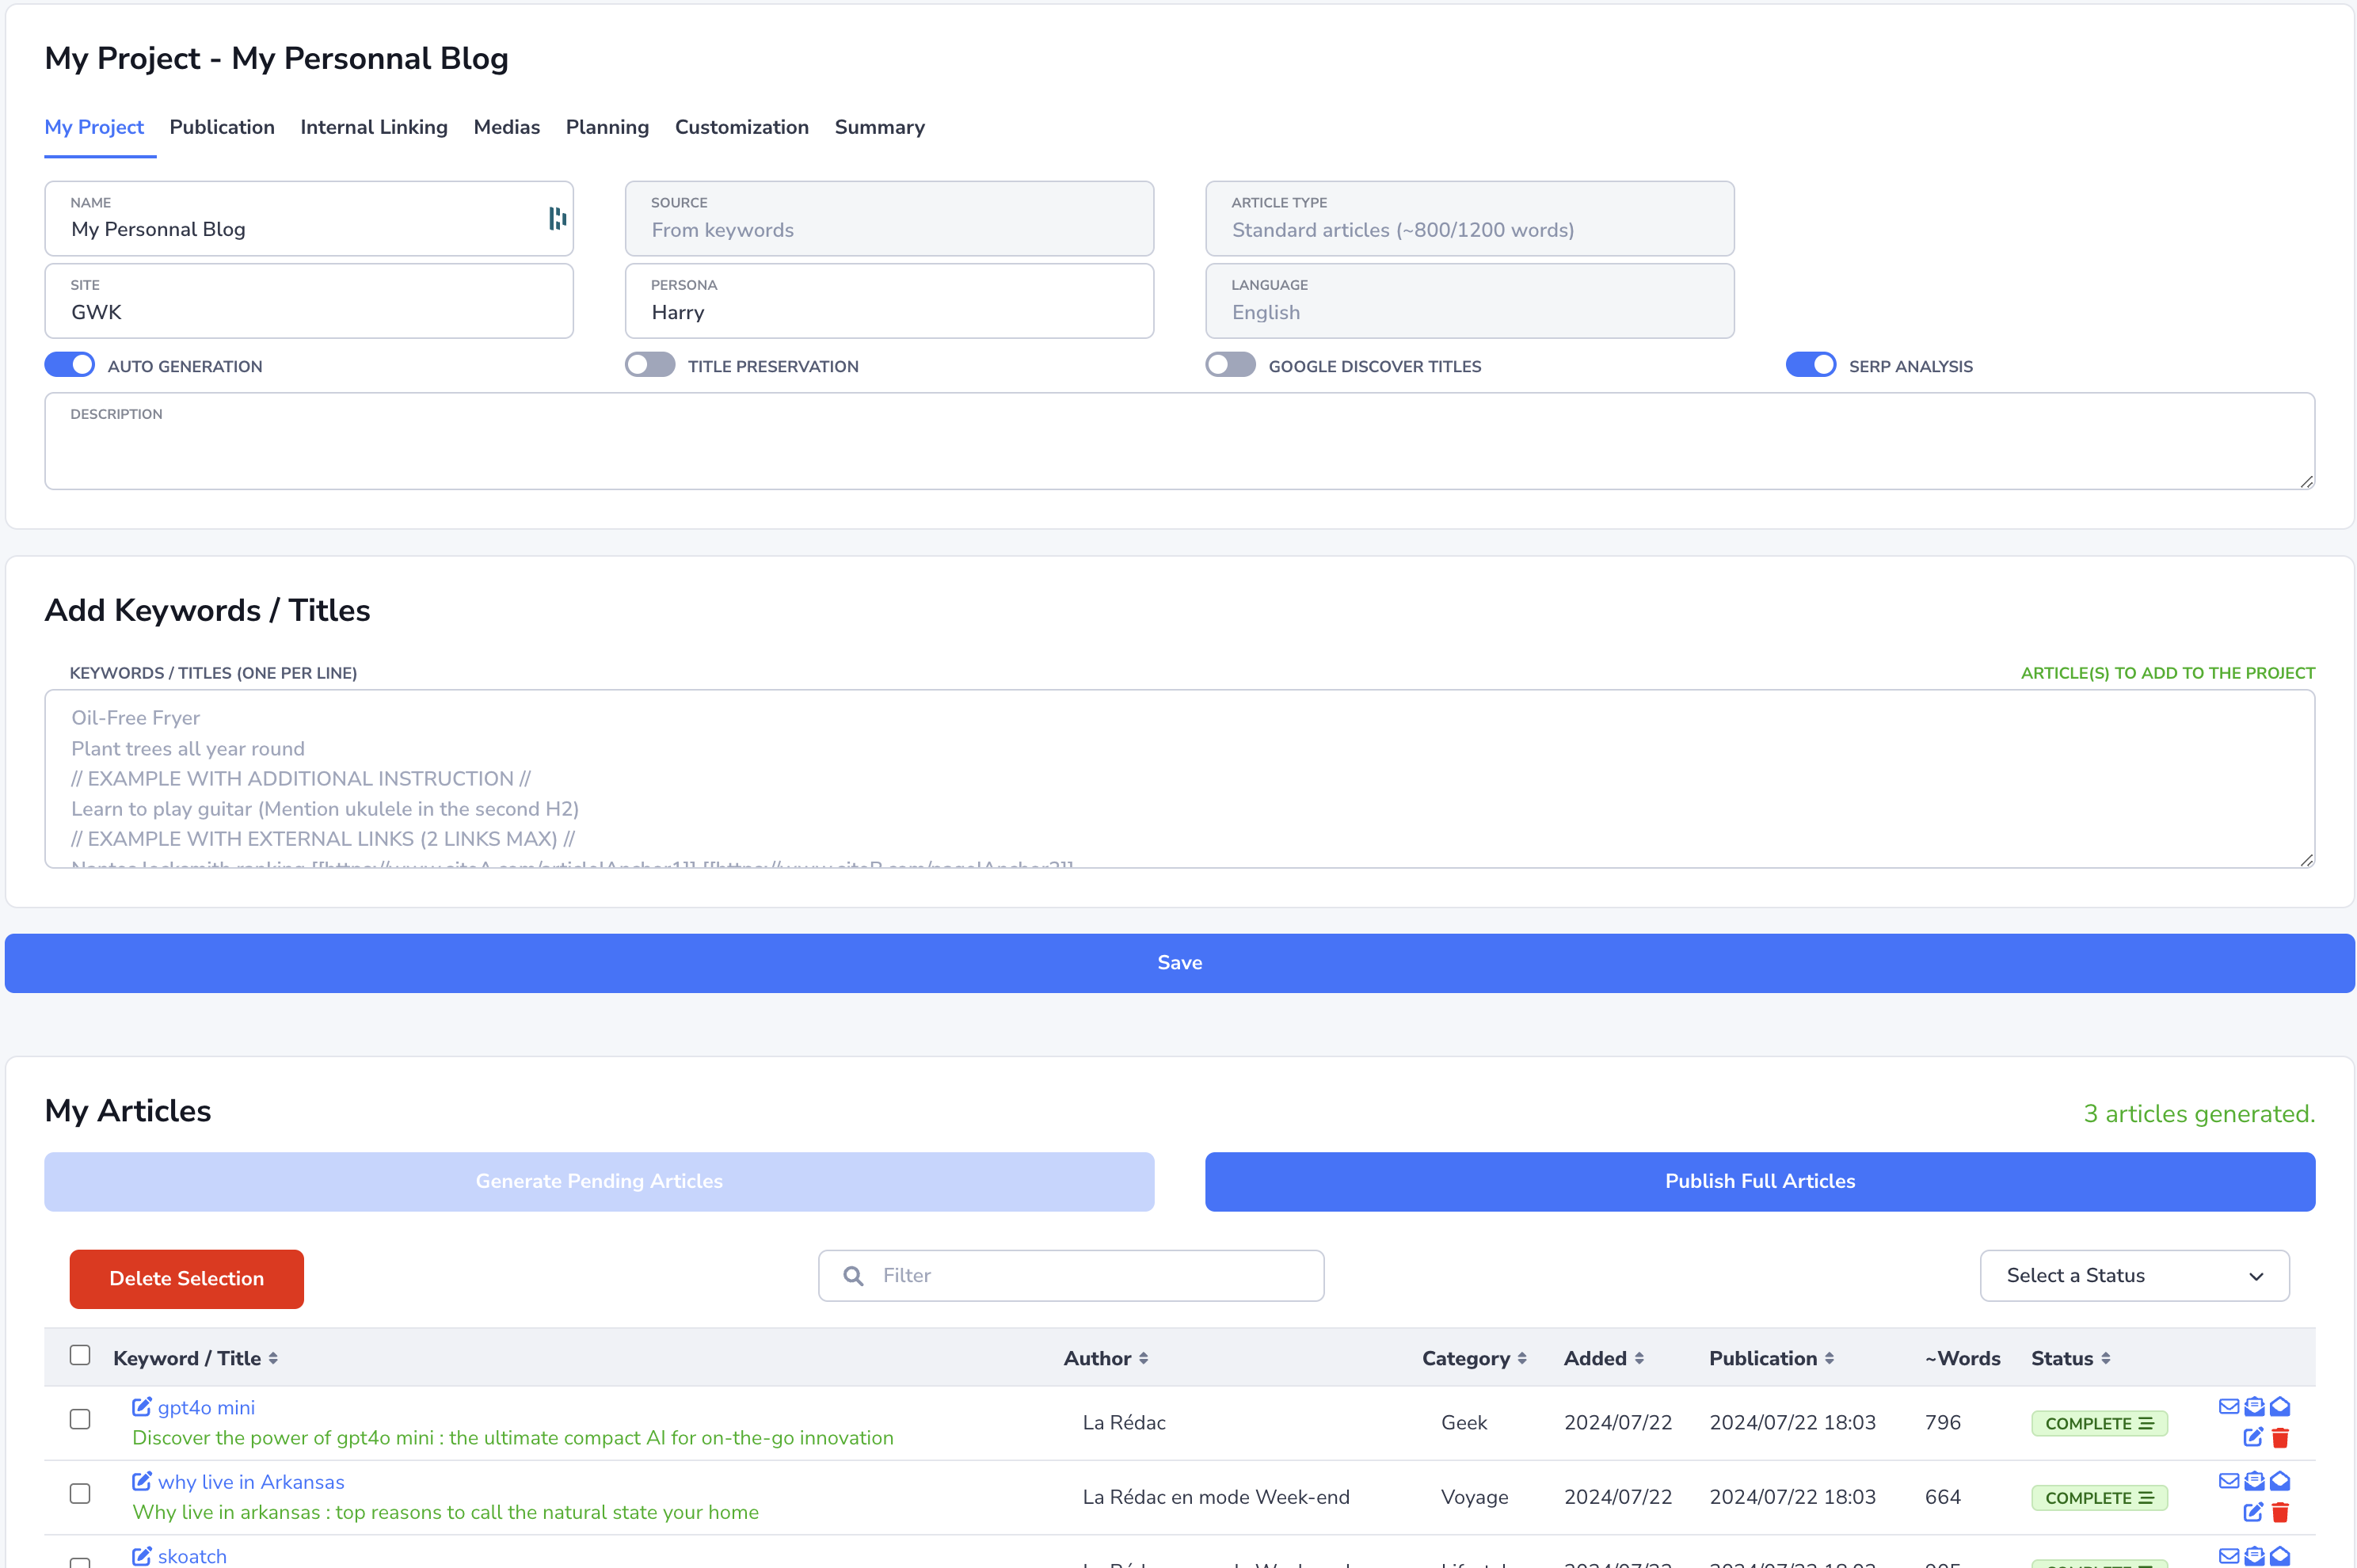
Task: Click the envelope-with-letter icon in the gpt4o mini row
Action: (x=2254, y=1407)
